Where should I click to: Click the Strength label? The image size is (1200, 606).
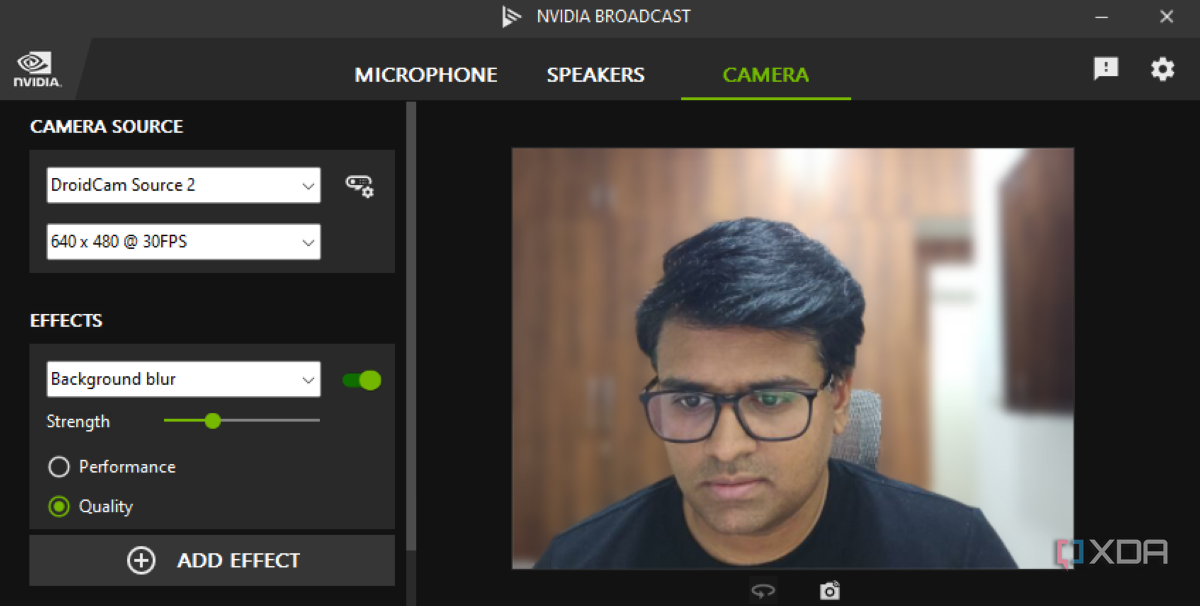point(78,422)
